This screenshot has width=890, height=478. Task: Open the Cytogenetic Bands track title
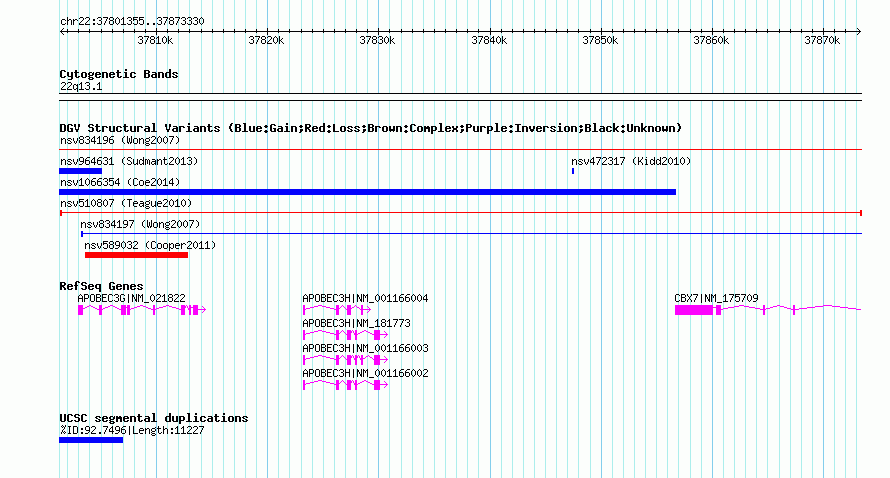pos(119,74)
